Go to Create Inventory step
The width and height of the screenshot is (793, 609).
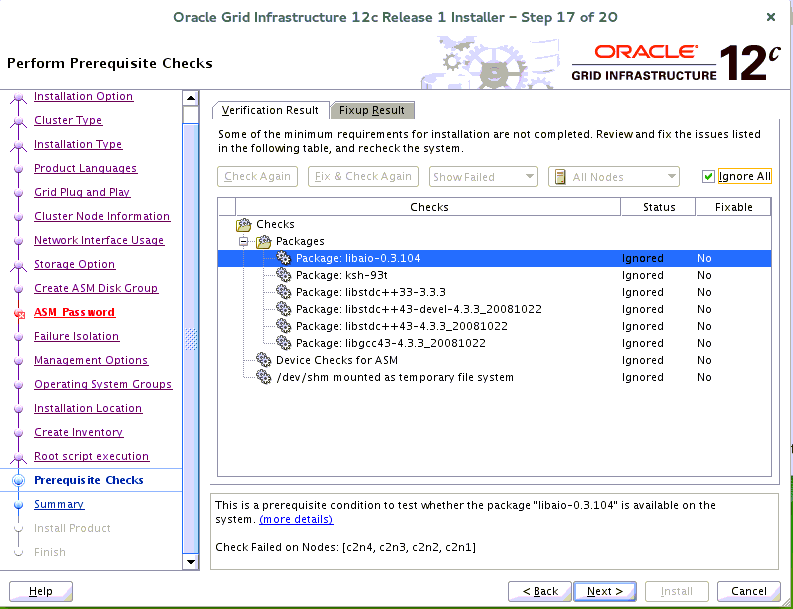(x=78, y=432)
